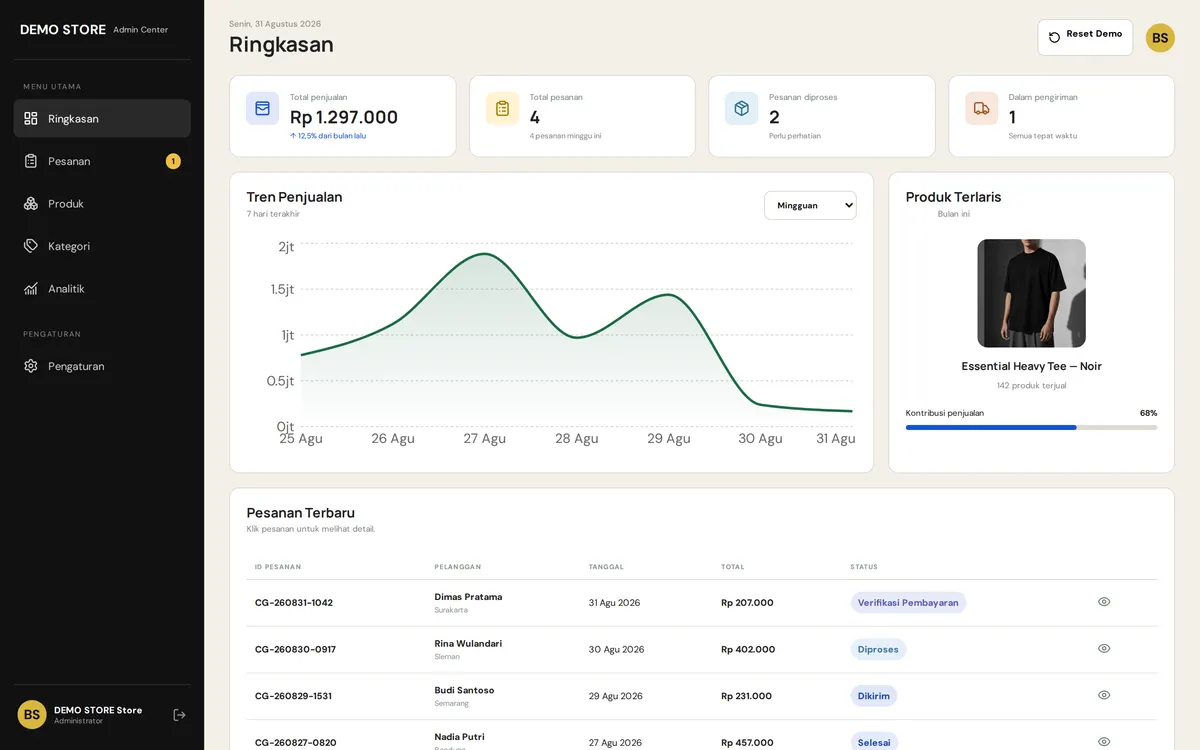The width and height of the screenshot is (1200, 750).
Task: View details of order CG-260830-0917 via eye icon
Action: pyautogui.click(x=1104, y=649)
